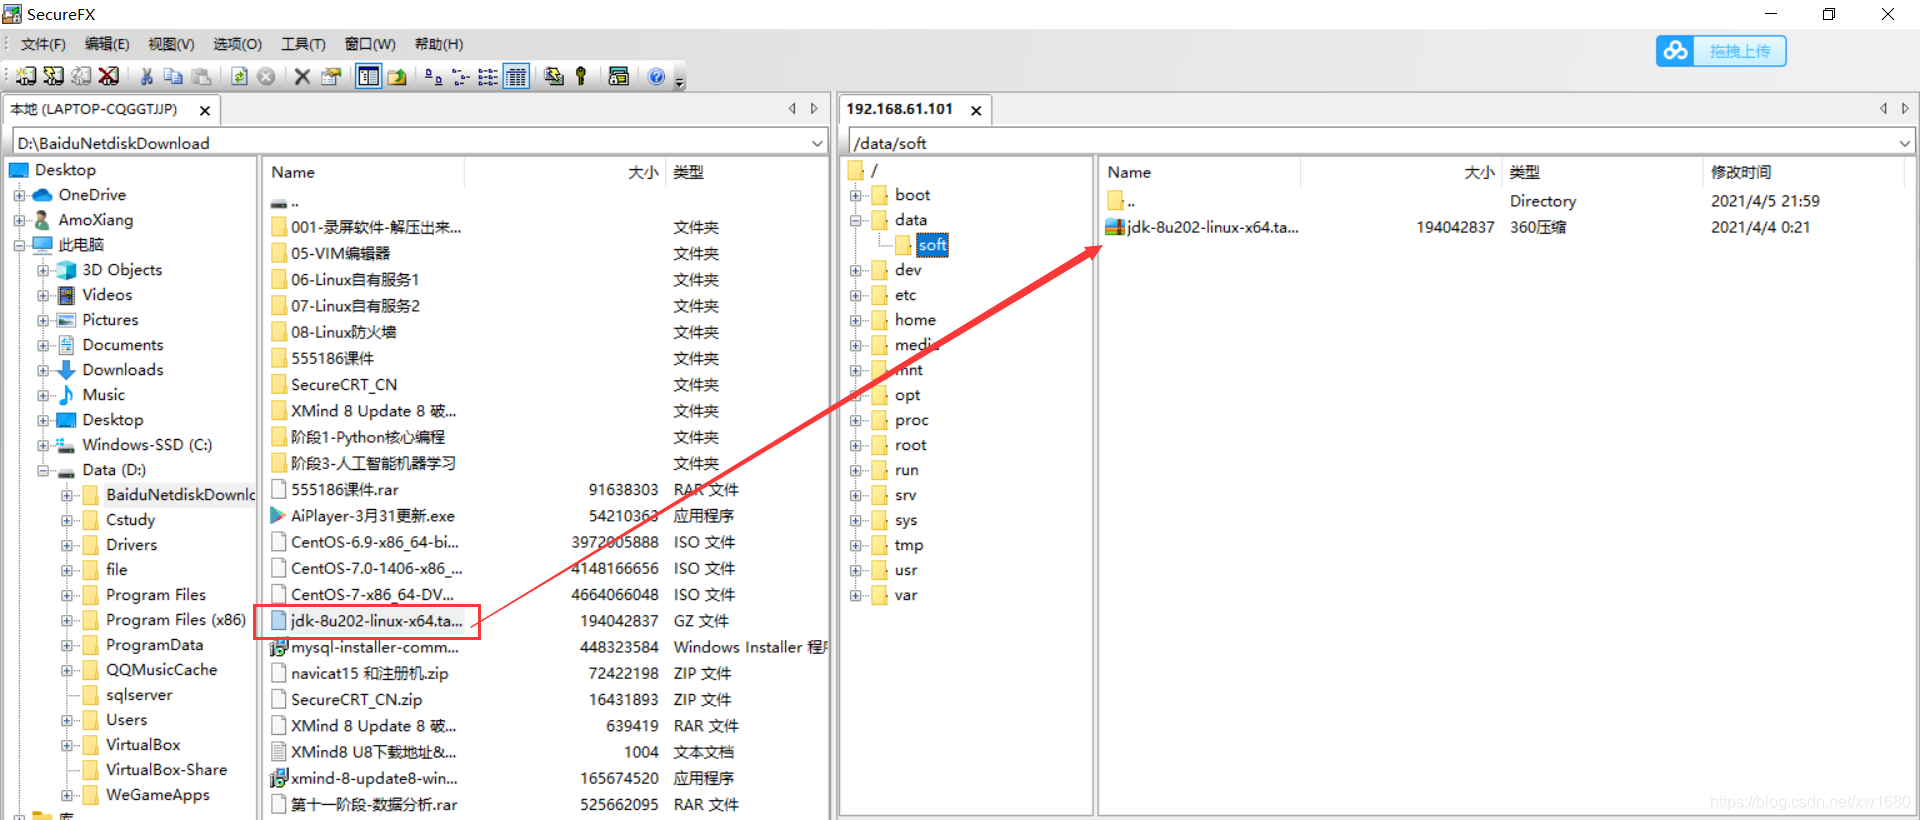Switch to the 本地 (LAPTOP-CQGGTJJP) tab
The image size is (1920, 820).
coord(94,109)
